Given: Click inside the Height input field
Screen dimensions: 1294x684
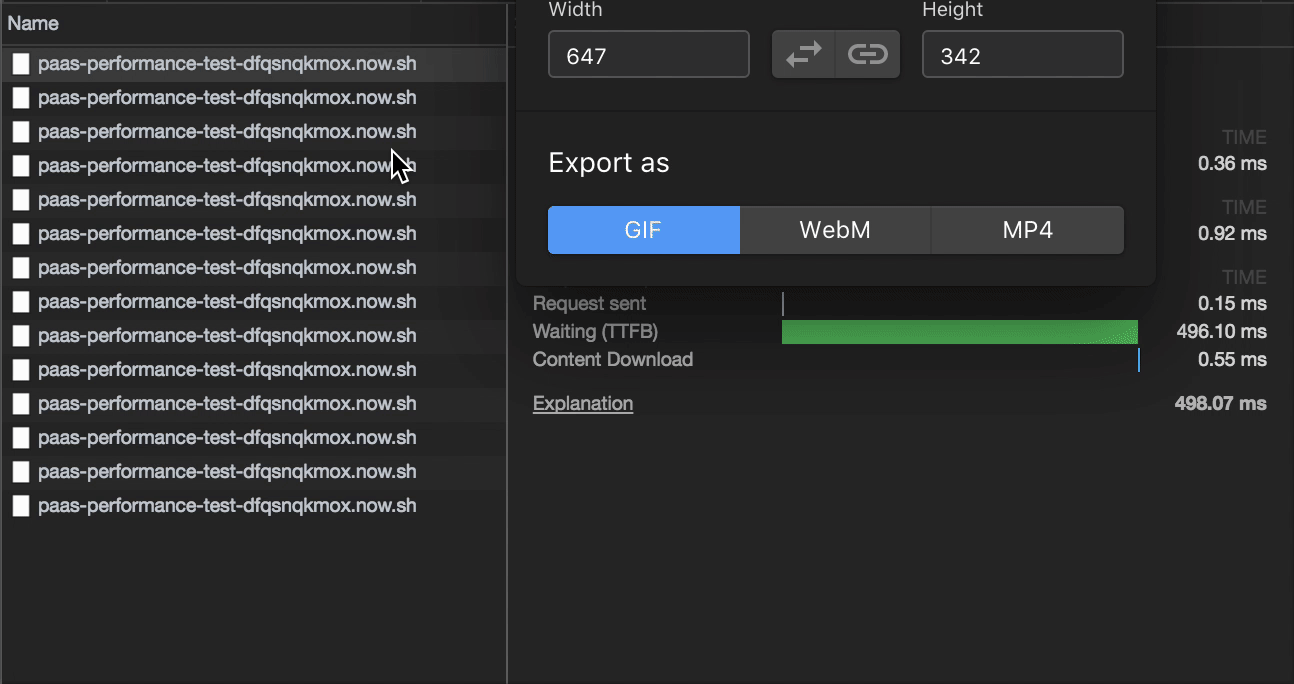Looking at the screenshot, I should point(1022,54).
